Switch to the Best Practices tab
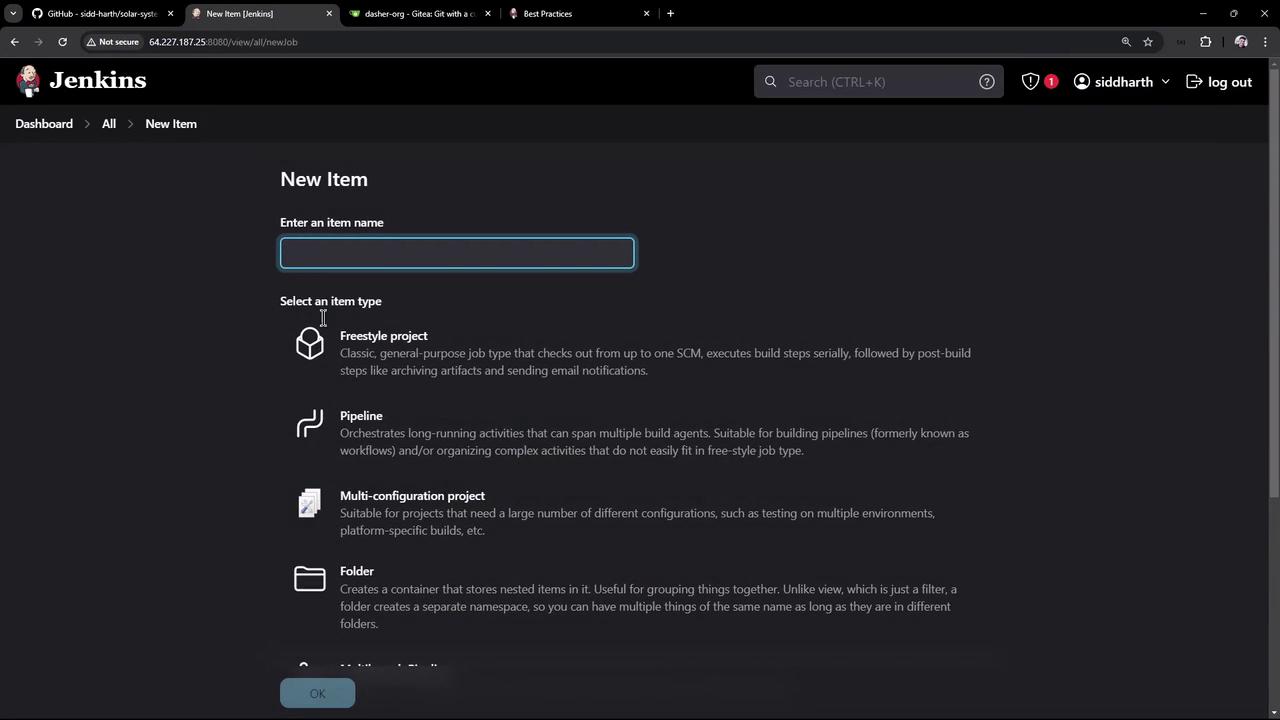 (579, 14)
